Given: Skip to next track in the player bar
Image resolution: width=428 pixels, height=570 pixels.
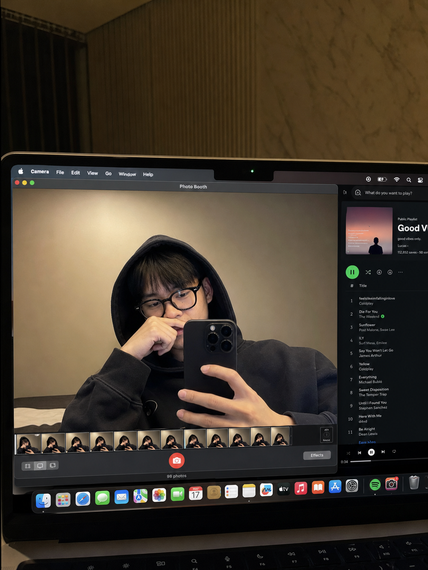Looking at the screenshot, I should 383,452.
